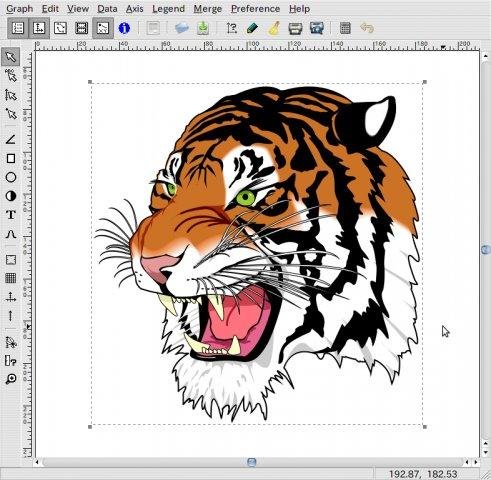The height and width of the screenshot is (480, 491).
Task: Open the blue Information icon
Action: click(x=124, y=28)
